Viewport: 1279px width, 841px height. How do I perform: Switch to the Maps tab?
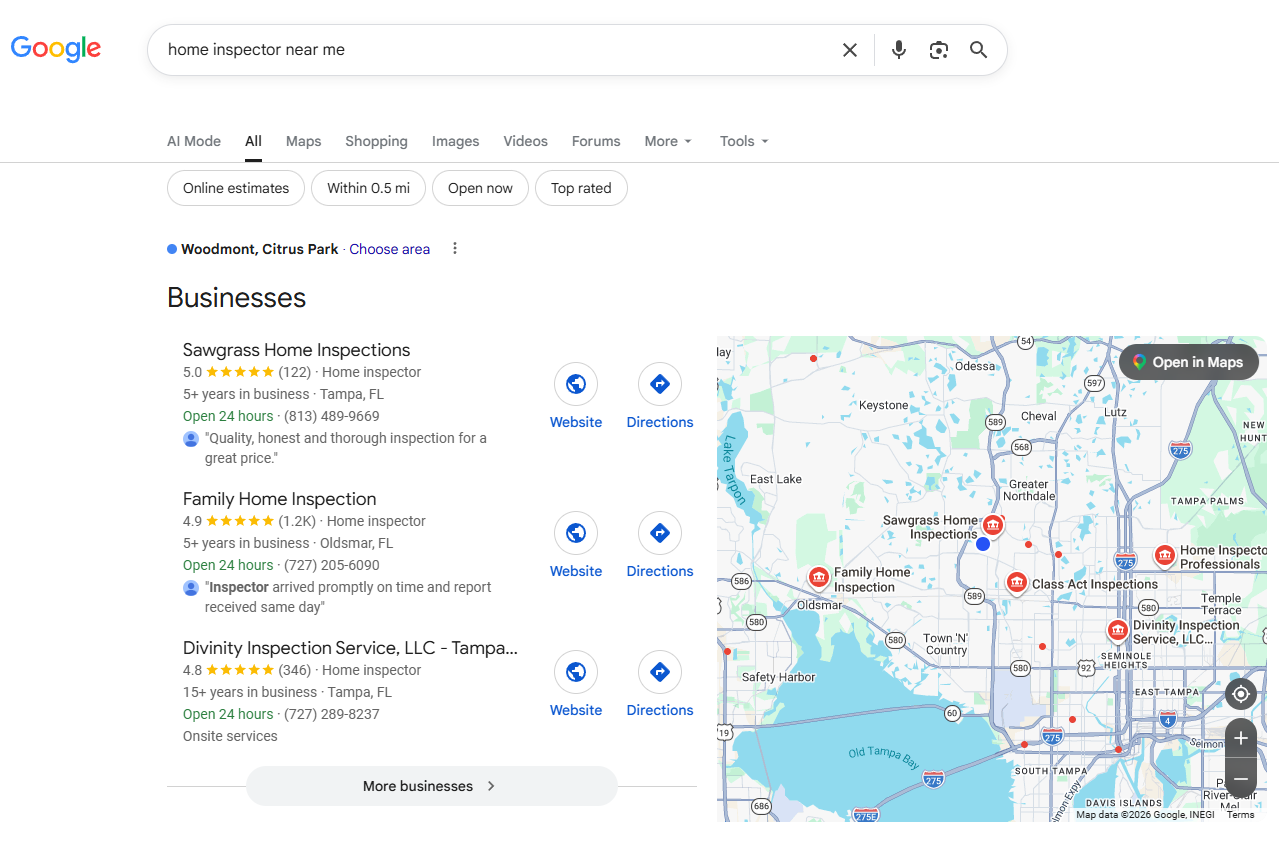[x=304, y=141]
